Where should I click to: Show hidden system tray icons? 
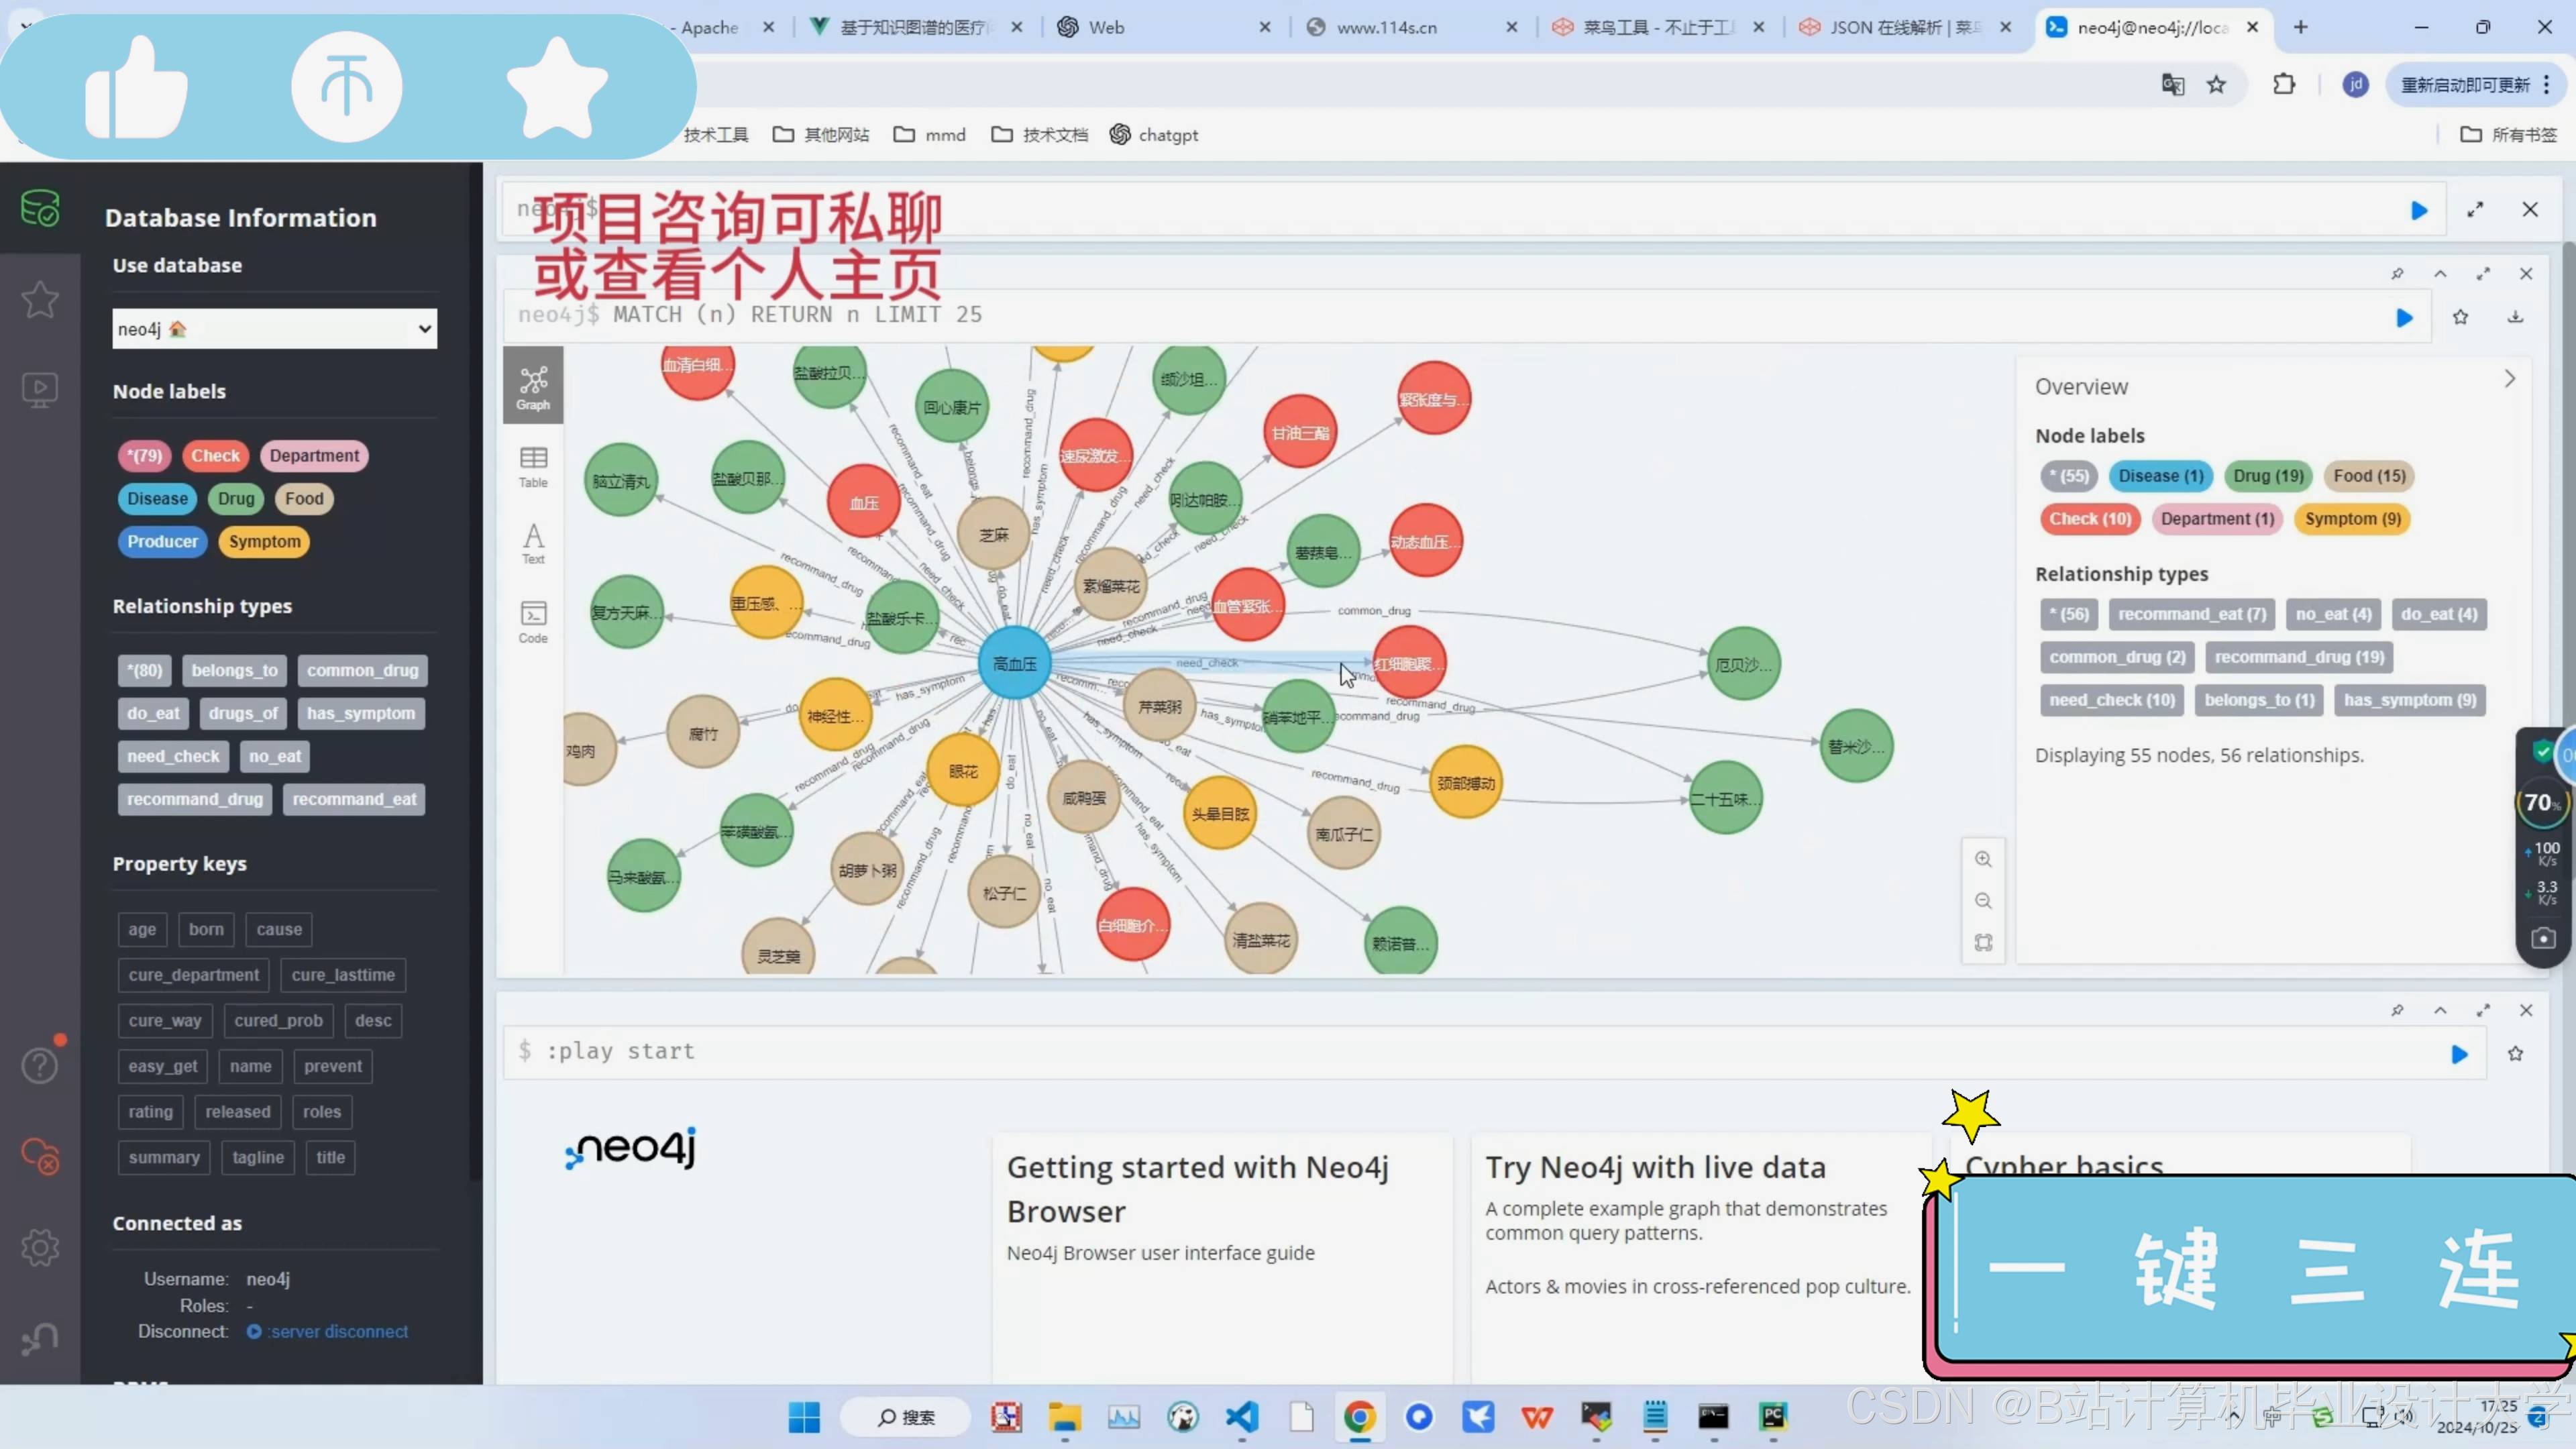[2234, 1416]
